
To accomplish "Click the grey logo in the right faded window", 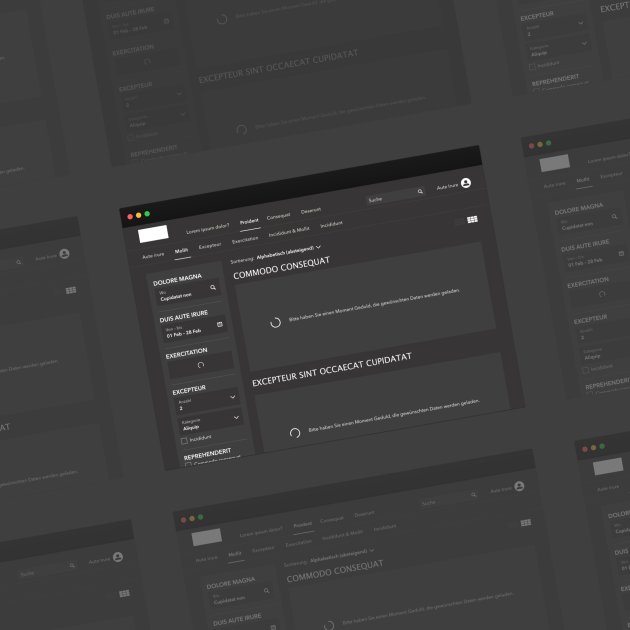I will coord(554,163).
